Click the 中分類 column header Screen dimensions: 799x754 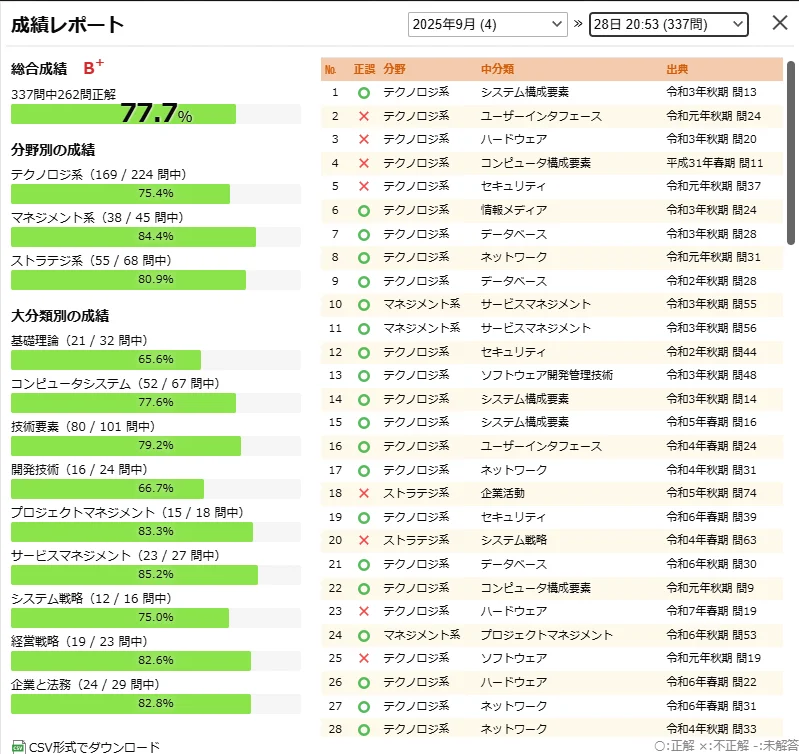[x=497, y=69]
